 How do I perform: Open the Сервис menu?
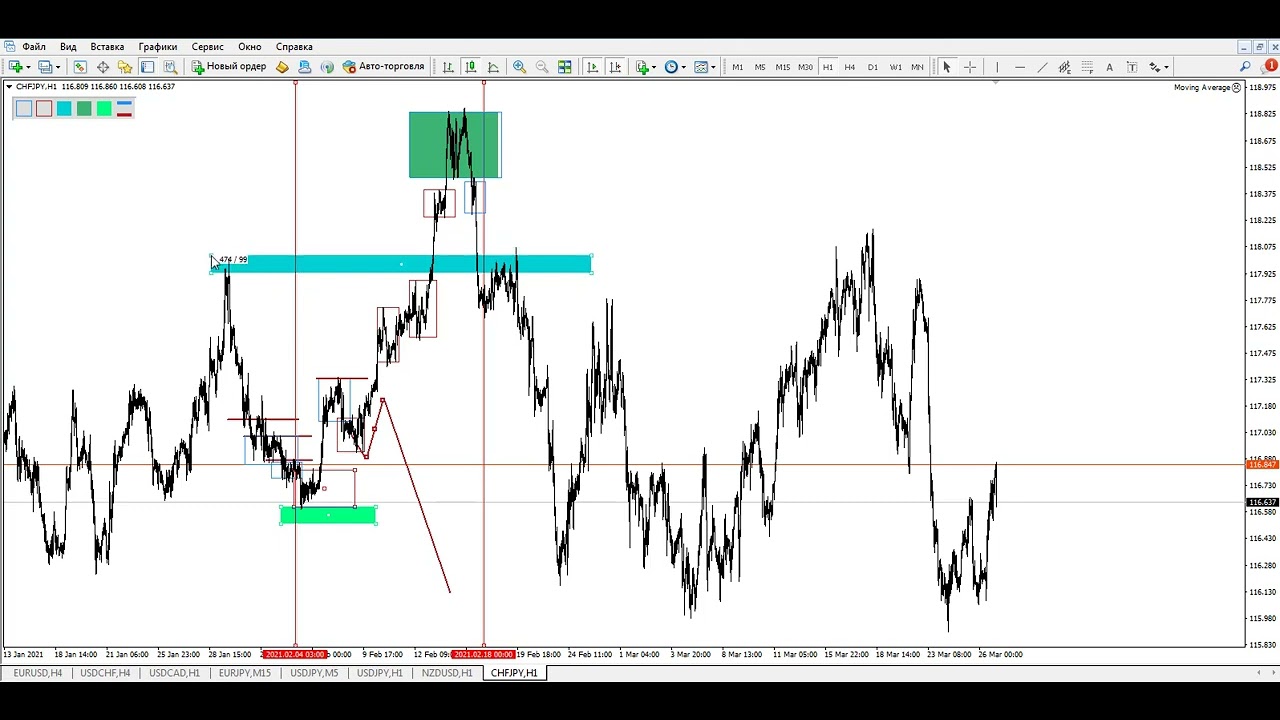click(207, 47)
